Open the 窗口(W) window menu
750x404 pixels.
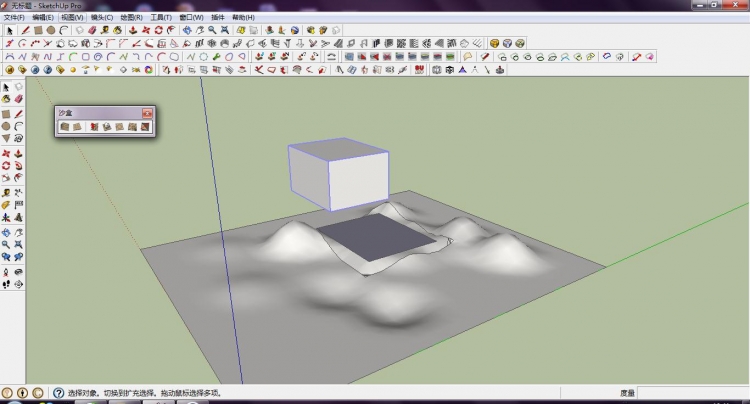(x=191, y=17)
